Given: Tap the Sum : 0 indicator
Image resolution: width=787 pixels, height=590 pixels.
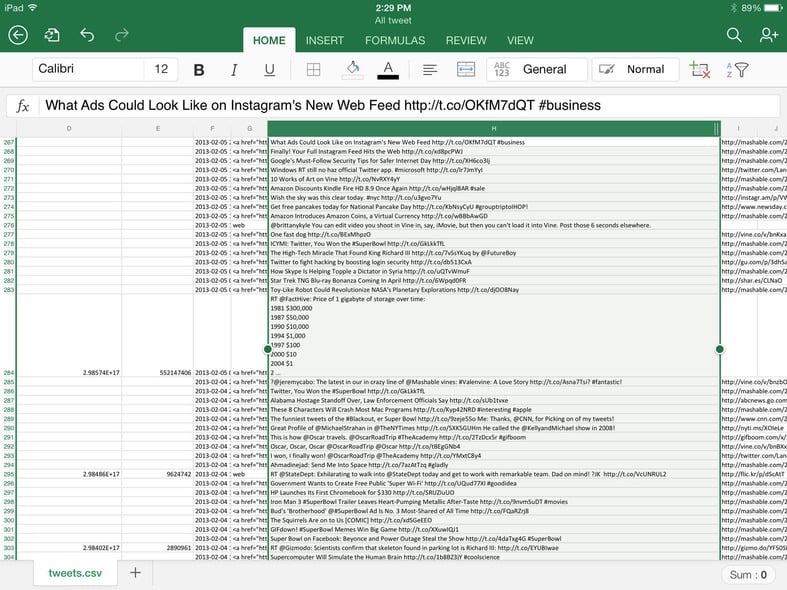Looking at the screenshot, I should [x=748, y=575].
